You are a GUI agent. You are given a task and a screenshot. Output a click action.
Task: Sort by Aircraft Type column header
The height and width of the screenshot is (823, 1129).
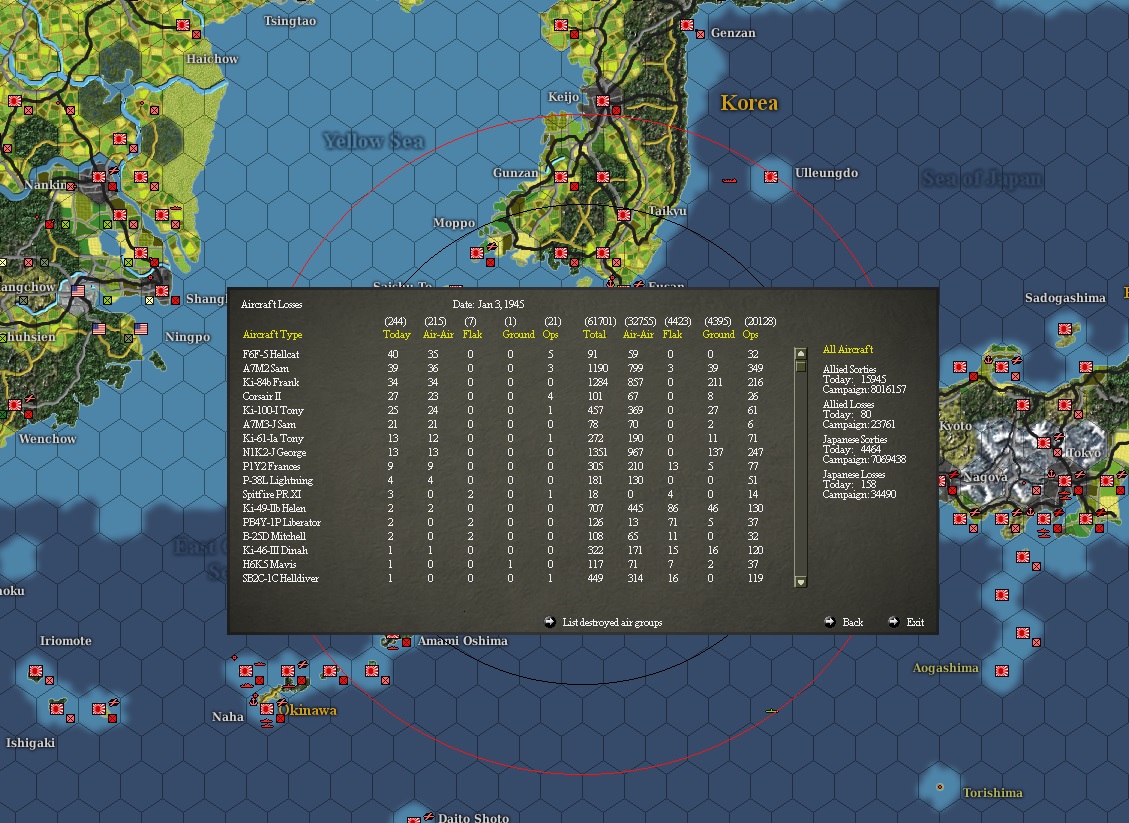coord(272,334)
